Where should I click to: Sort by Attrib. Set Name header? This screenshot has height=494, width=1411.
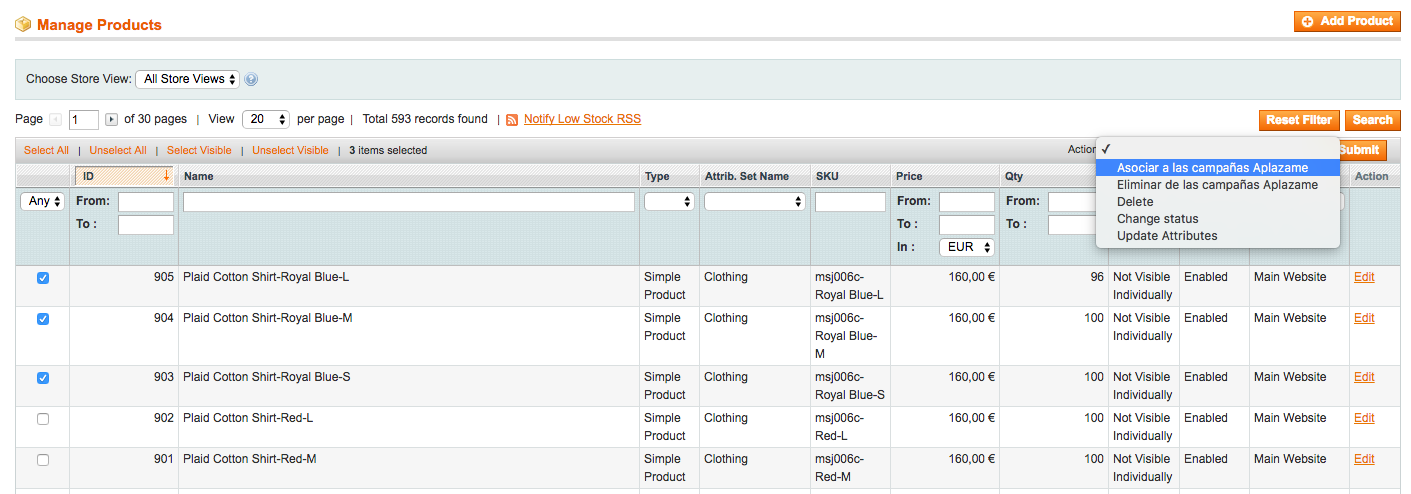pyautogui.click(x=747, y=176)
